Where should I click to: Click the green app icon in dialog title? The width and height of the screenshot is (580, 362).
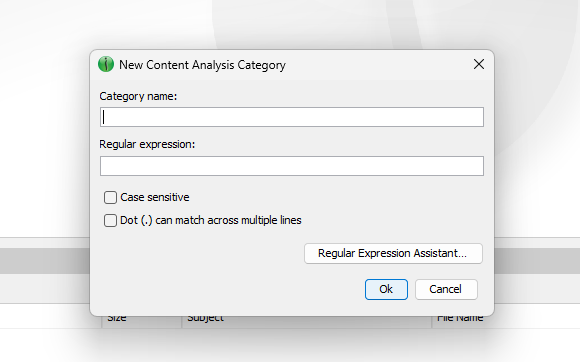pyautogui.click(x=106, y=64)
